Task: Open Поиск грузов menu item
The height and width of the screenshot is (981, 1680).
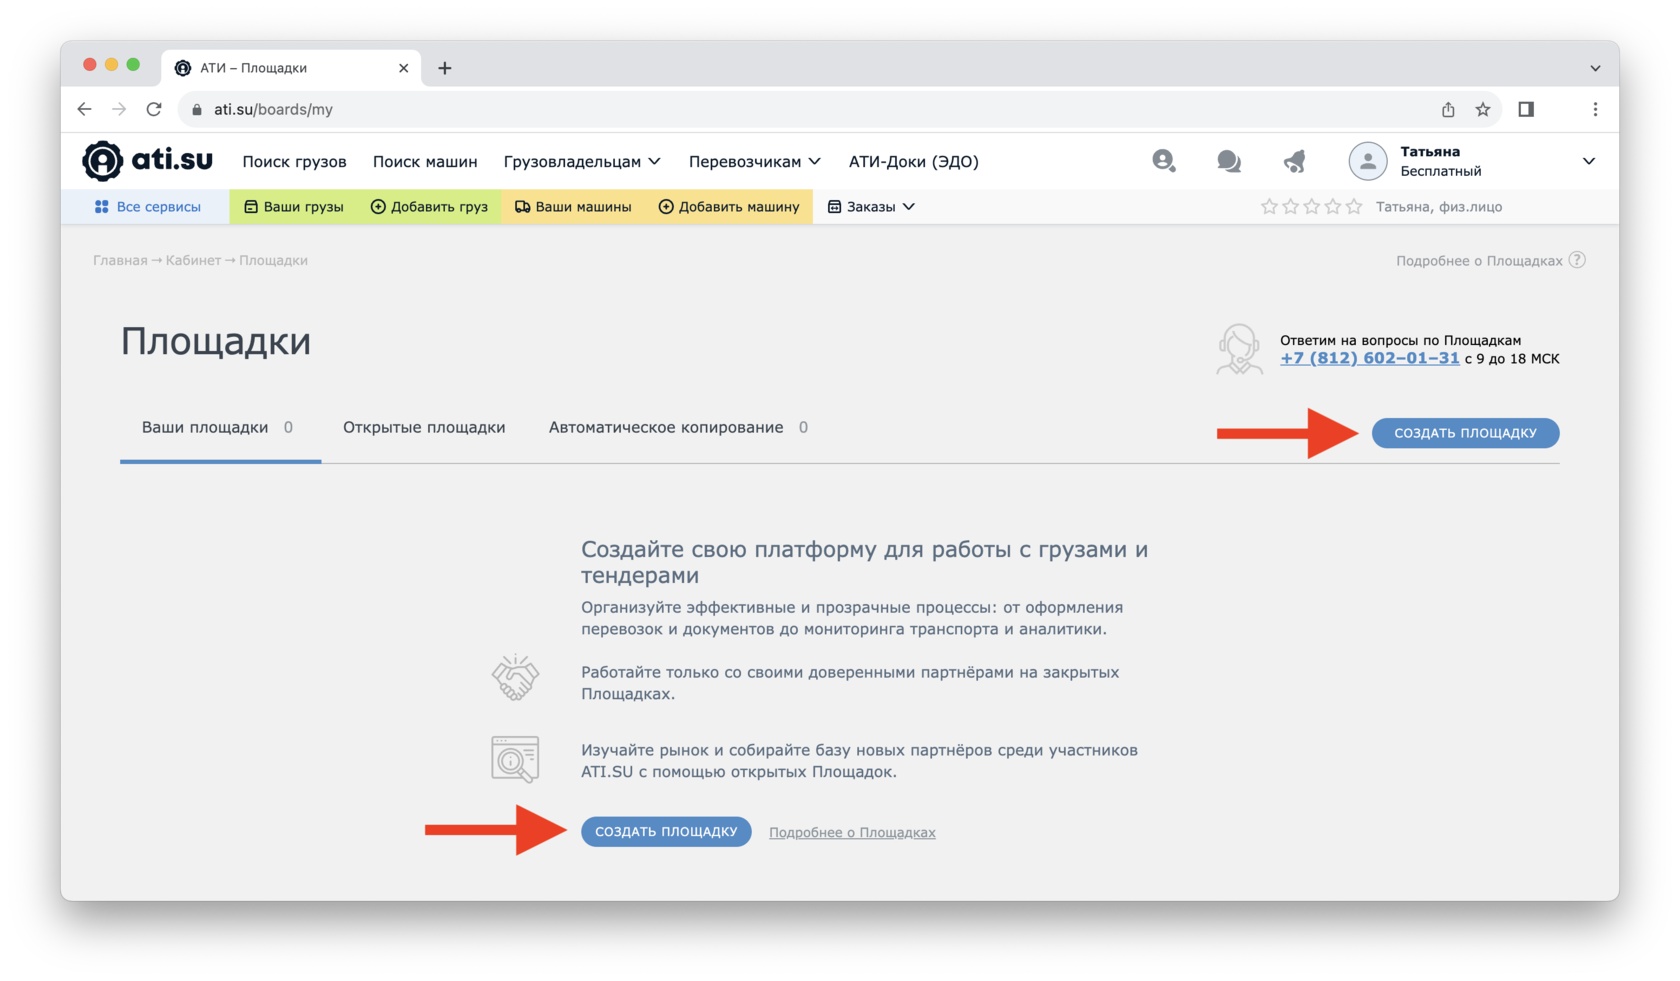Action: (x=294, y=161)
